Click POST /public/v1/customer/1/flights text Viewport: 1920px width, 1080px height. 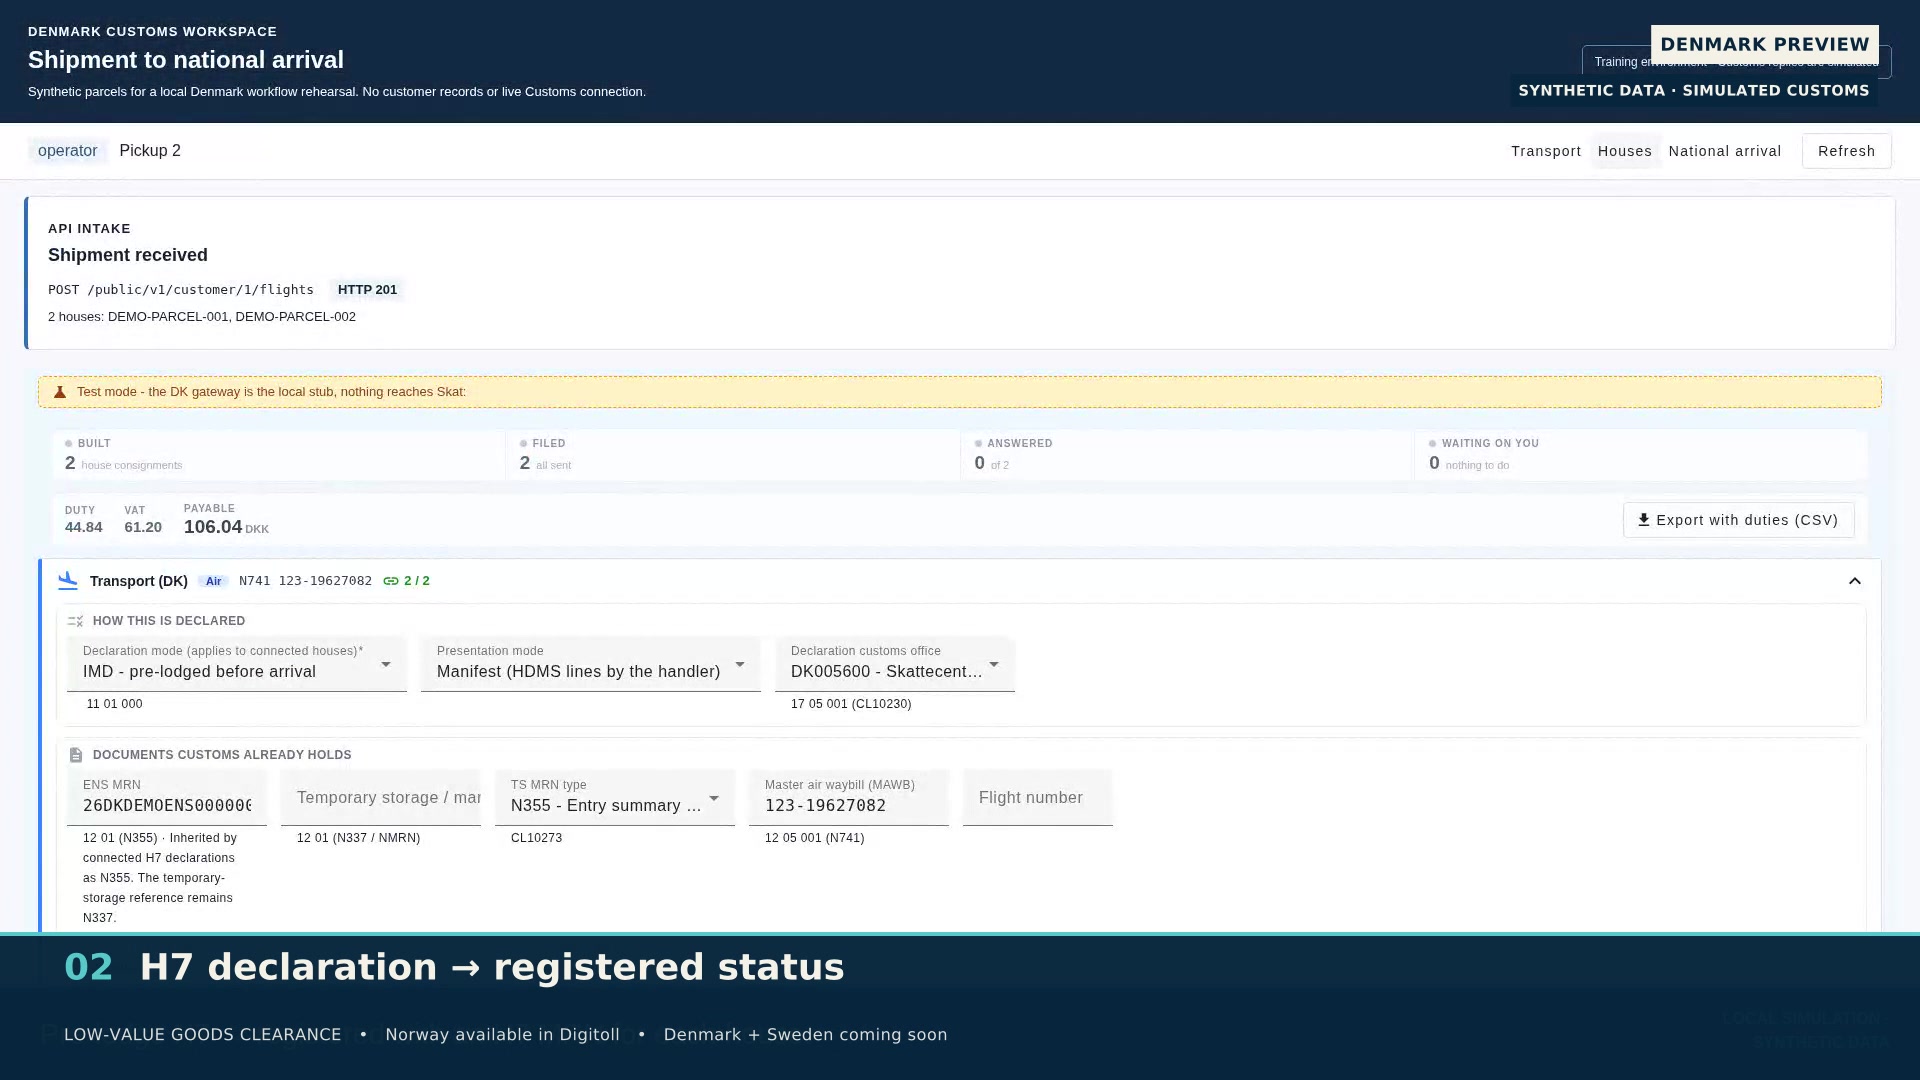181,290
